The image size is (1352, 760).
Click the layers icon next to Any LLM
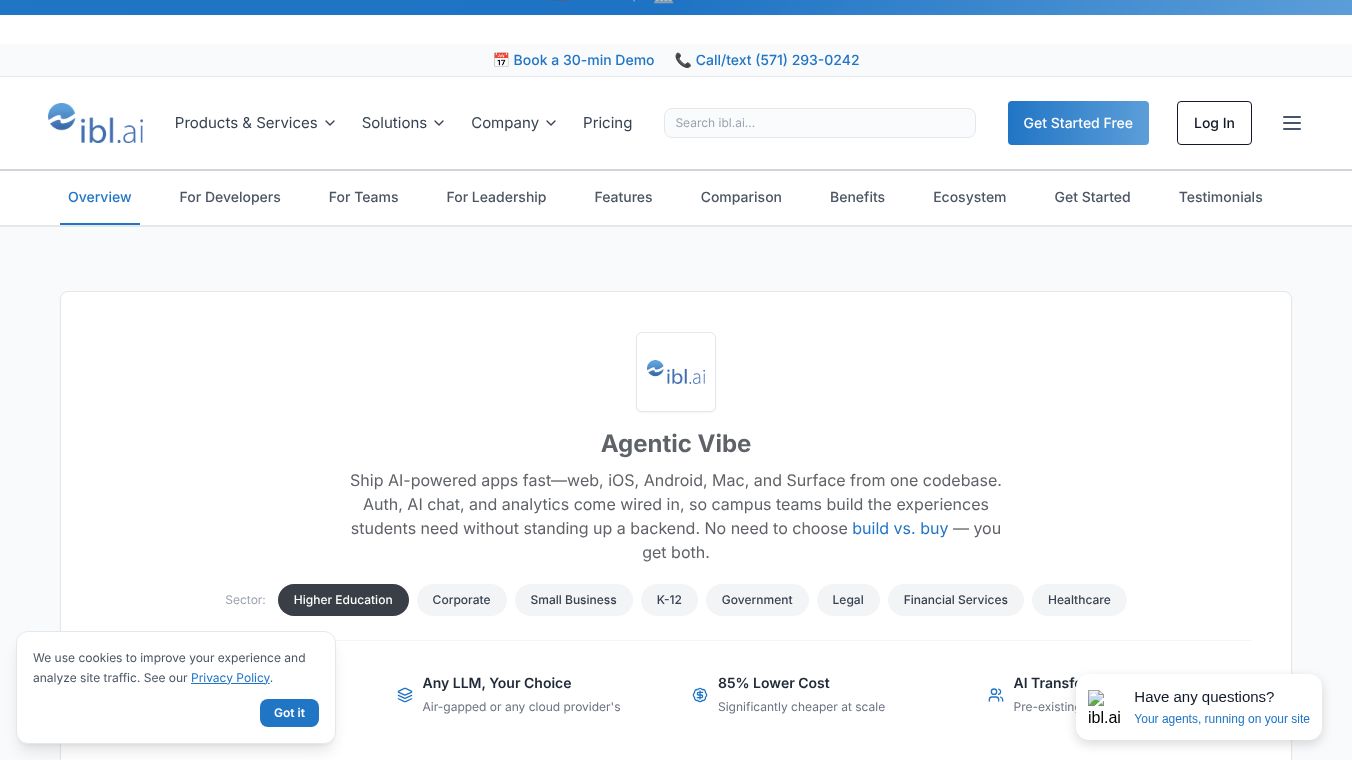coord(405,695)
